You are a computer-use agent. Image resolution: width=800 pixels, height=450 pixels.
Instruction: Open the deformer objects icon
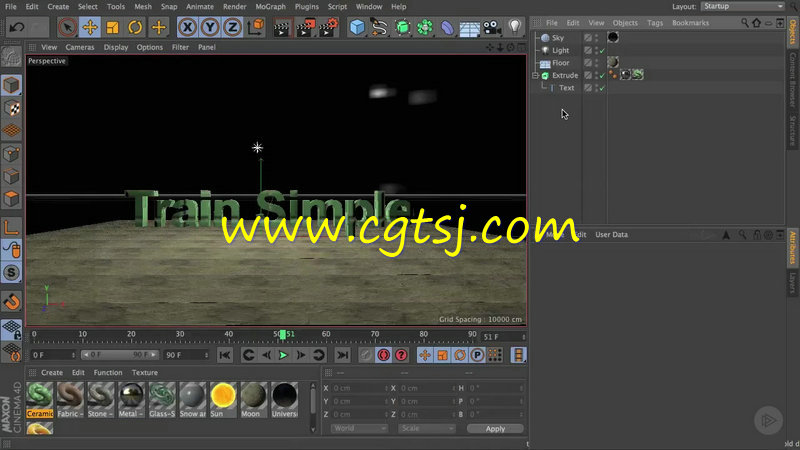coord(447,27)
